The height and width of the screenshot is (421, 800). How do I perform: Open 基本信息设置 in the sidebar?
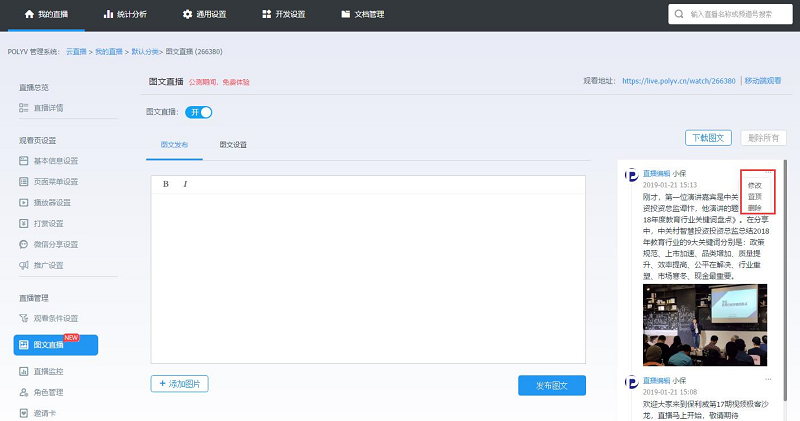tap(55, 161)
